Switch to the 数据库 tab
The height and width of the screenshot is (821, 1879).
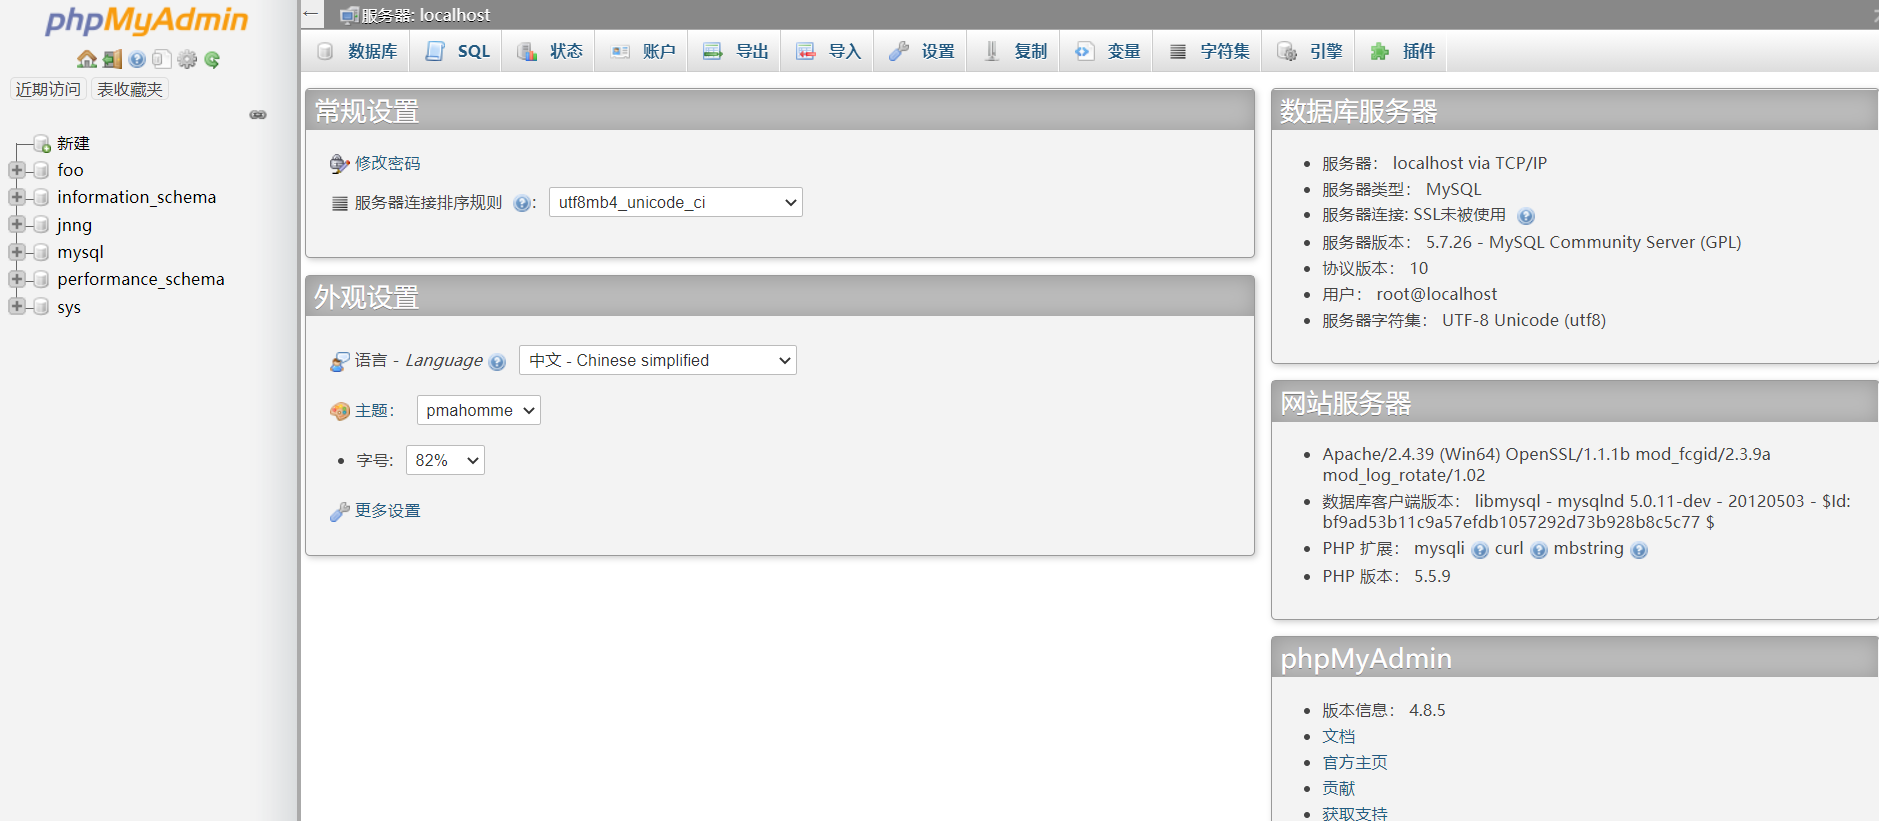[x=356, y=51]
